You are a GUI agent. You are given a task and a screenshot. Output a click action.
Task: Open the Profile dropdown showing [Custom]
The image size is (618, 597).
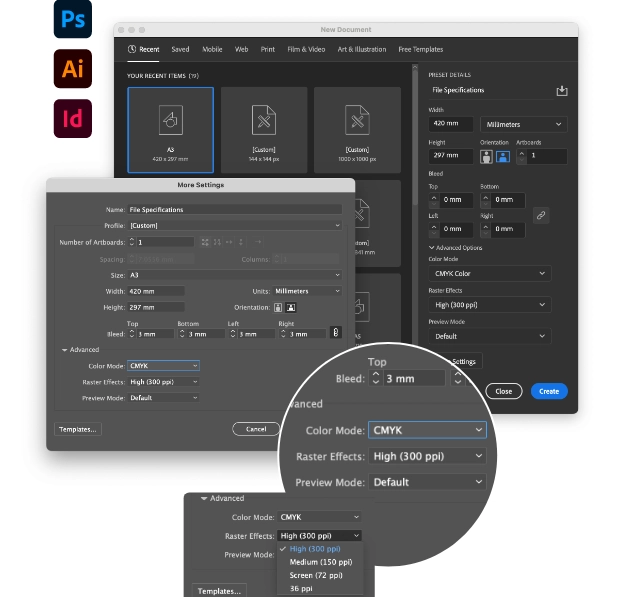point(234,225)
